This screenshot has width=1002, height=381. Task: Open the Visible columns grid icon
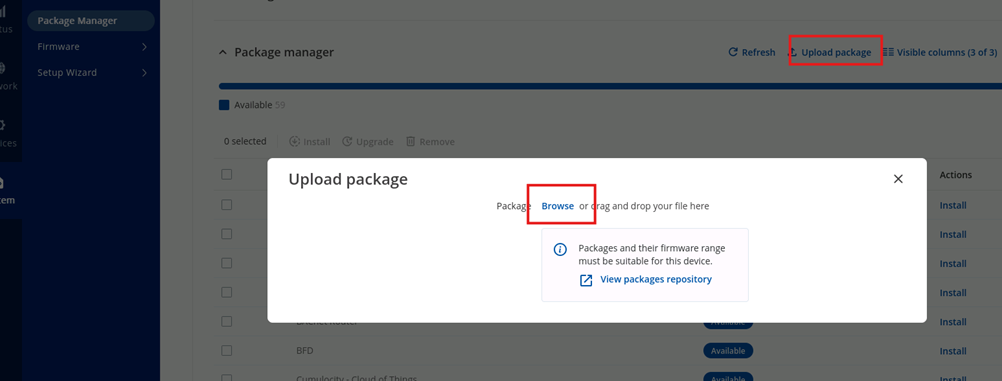(x=888, y=52)
